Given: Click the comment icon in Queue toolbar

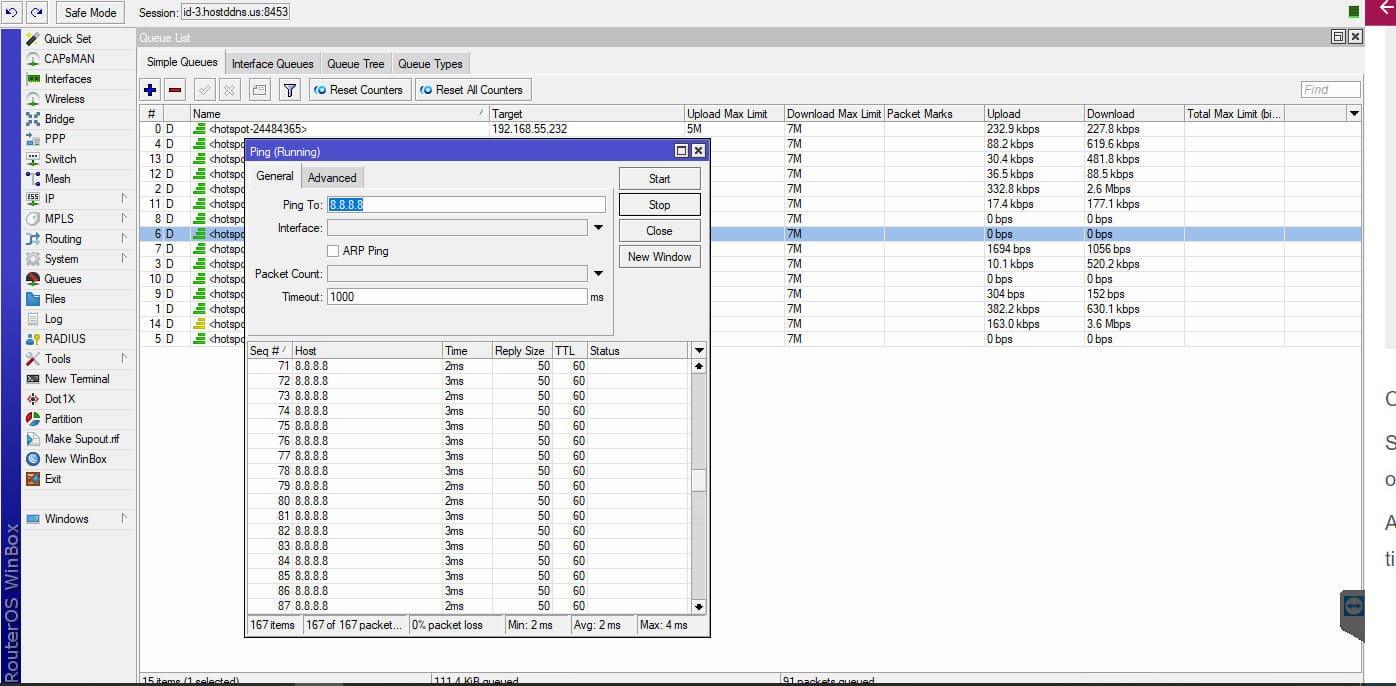Looking at the screenshot, I should point(259,90).
